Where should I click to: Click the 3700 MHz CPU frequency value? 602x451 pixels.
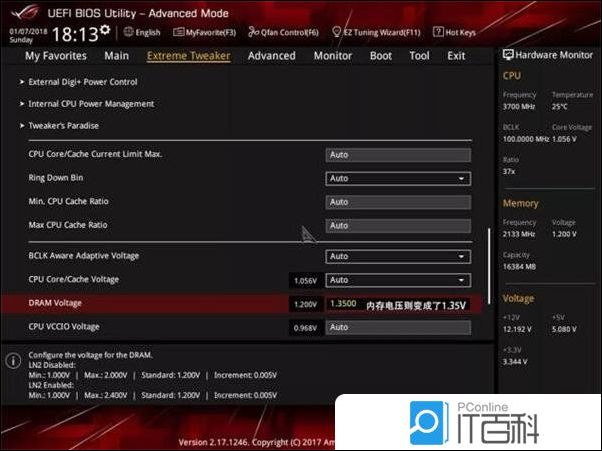click(x=519, y=106)
